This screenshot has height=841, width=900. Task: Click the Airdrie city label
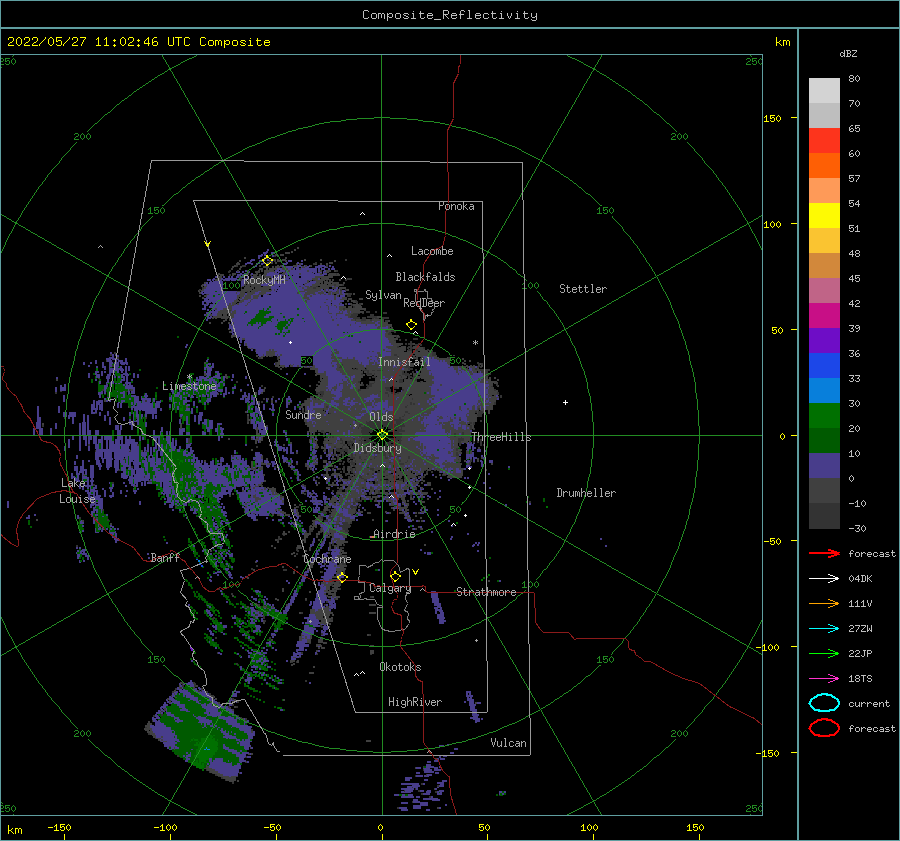tap(394, 534)
